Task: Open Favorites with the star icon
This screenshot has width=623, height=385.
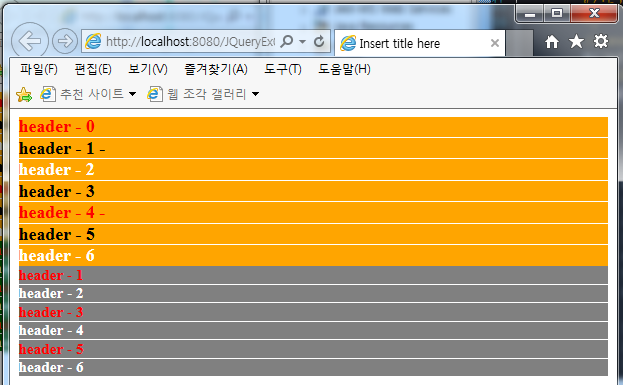Action: (576, 41)
